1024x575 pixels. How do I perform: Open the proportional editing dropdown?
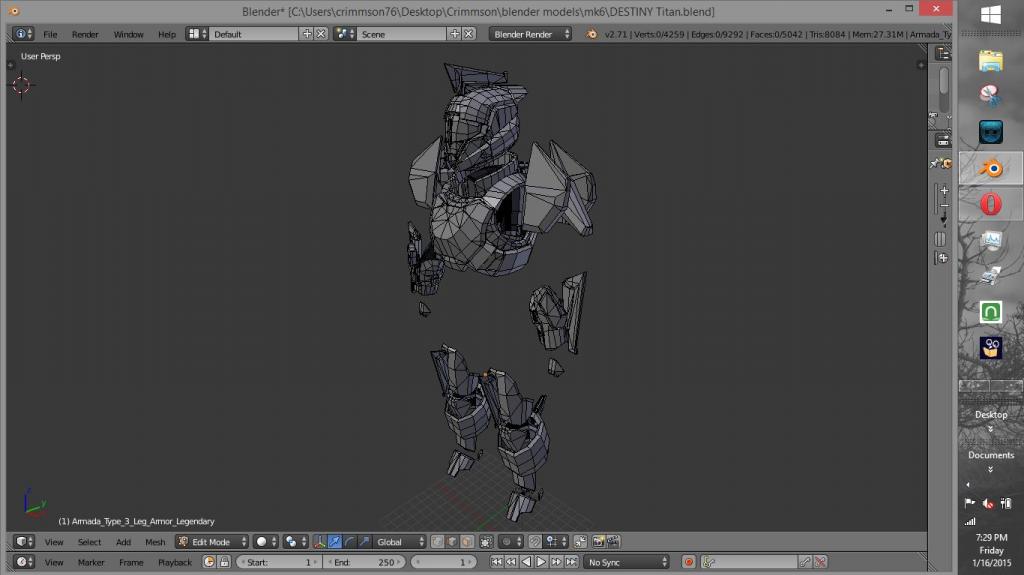pos(511,542)
